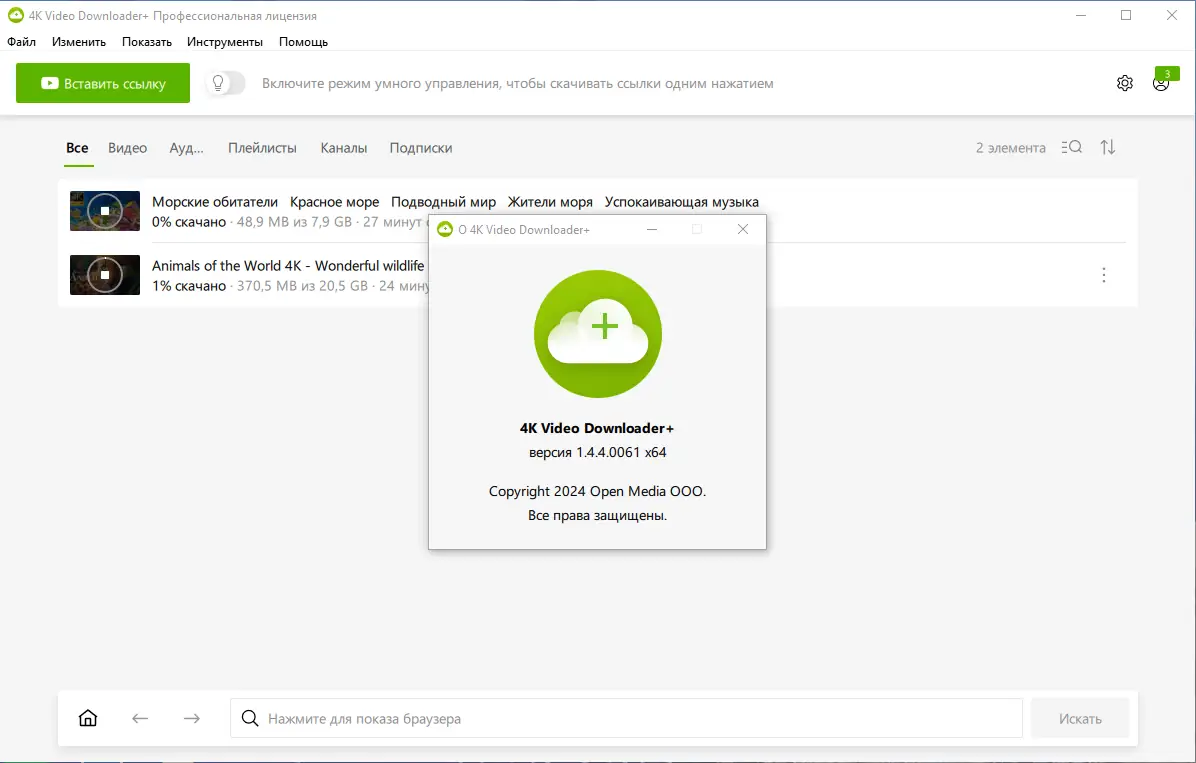Click the large cloud logo in About dialog
Viewport: 1196px width, 763px height.
(598, 333)
